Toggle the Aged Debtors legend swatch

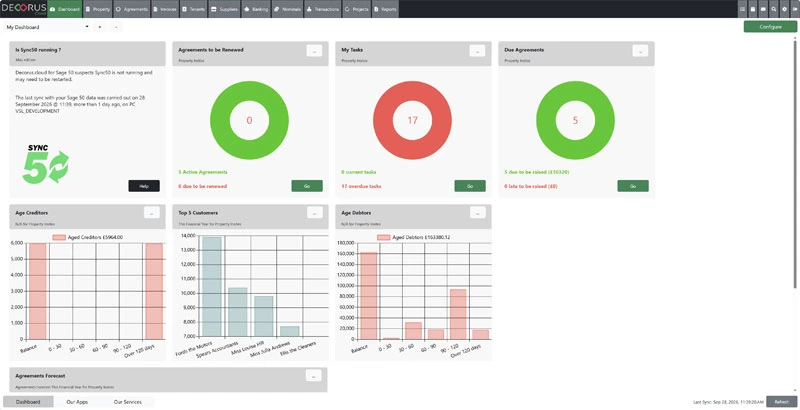(x=384, y=238)
